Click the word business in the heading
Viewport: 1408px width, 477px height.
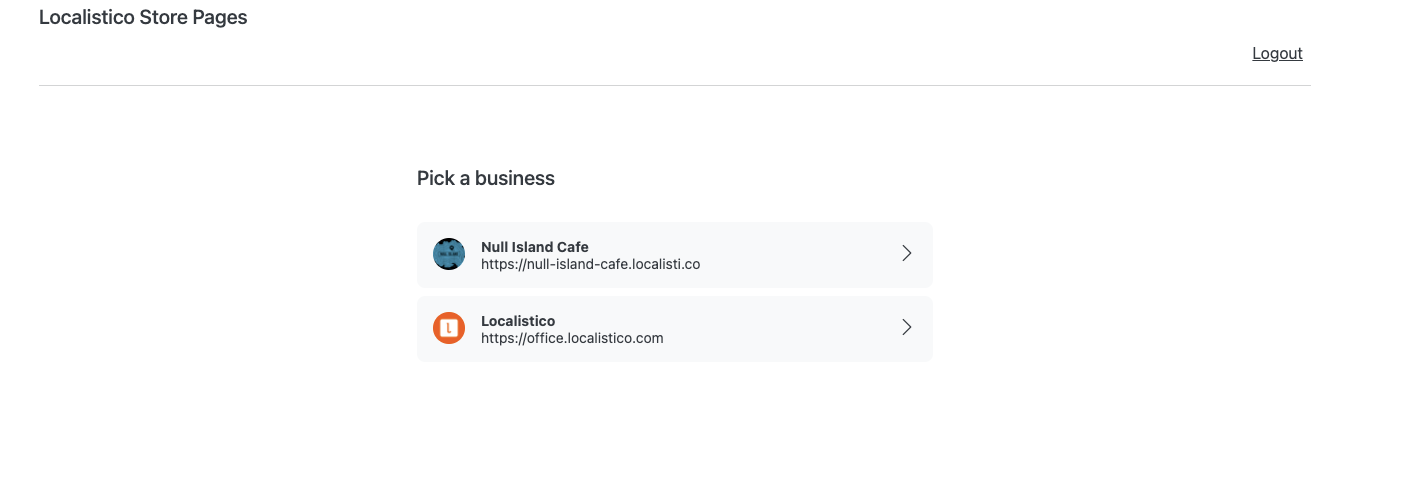(515, 178)
